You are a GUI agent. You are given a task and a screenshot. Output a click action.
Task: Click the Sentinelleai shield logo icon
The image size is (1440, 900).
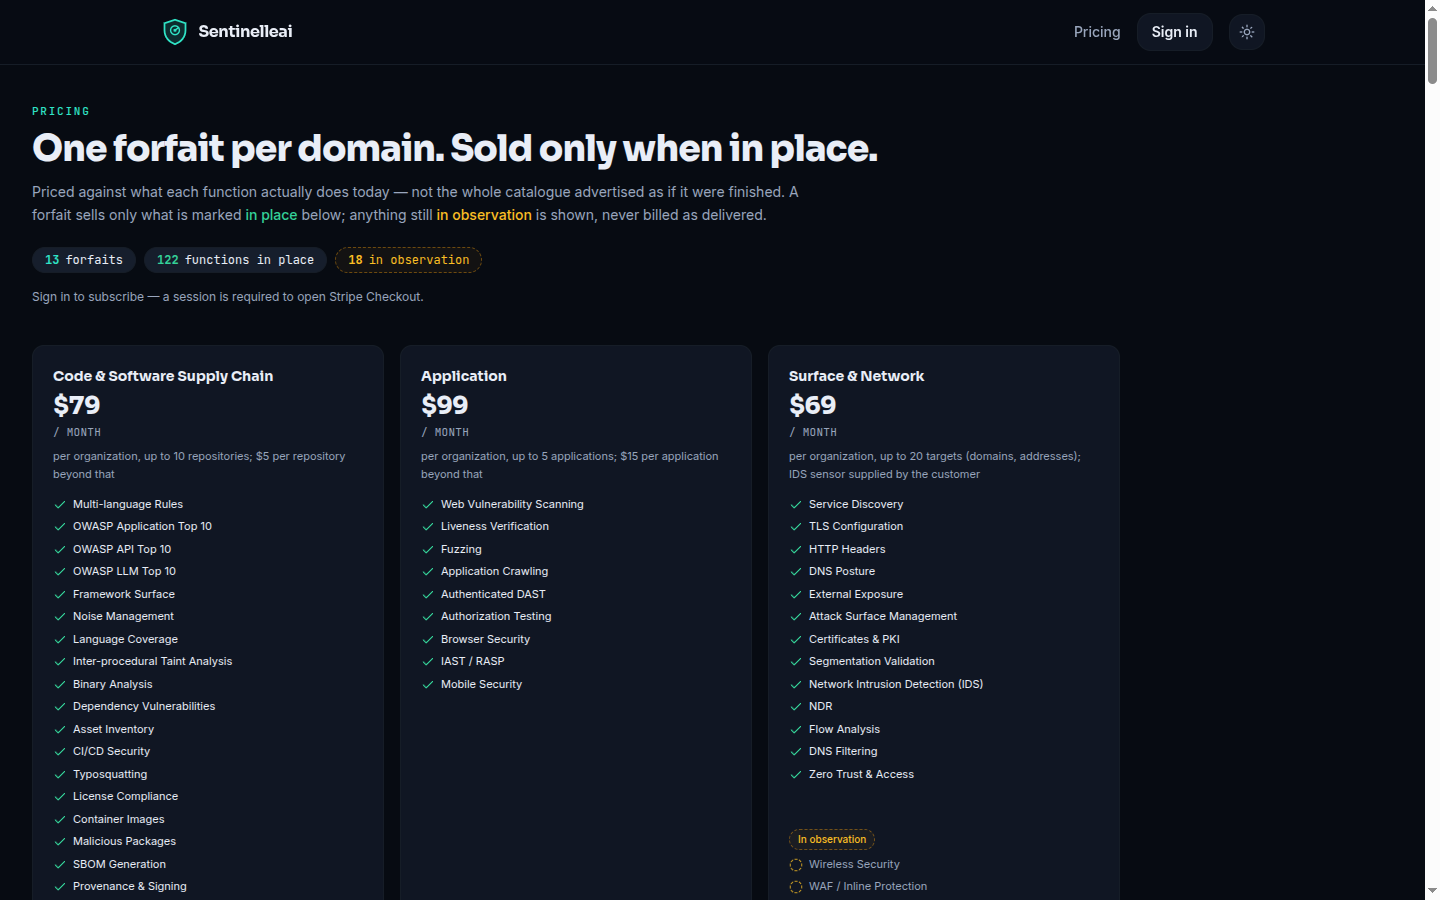175,32
